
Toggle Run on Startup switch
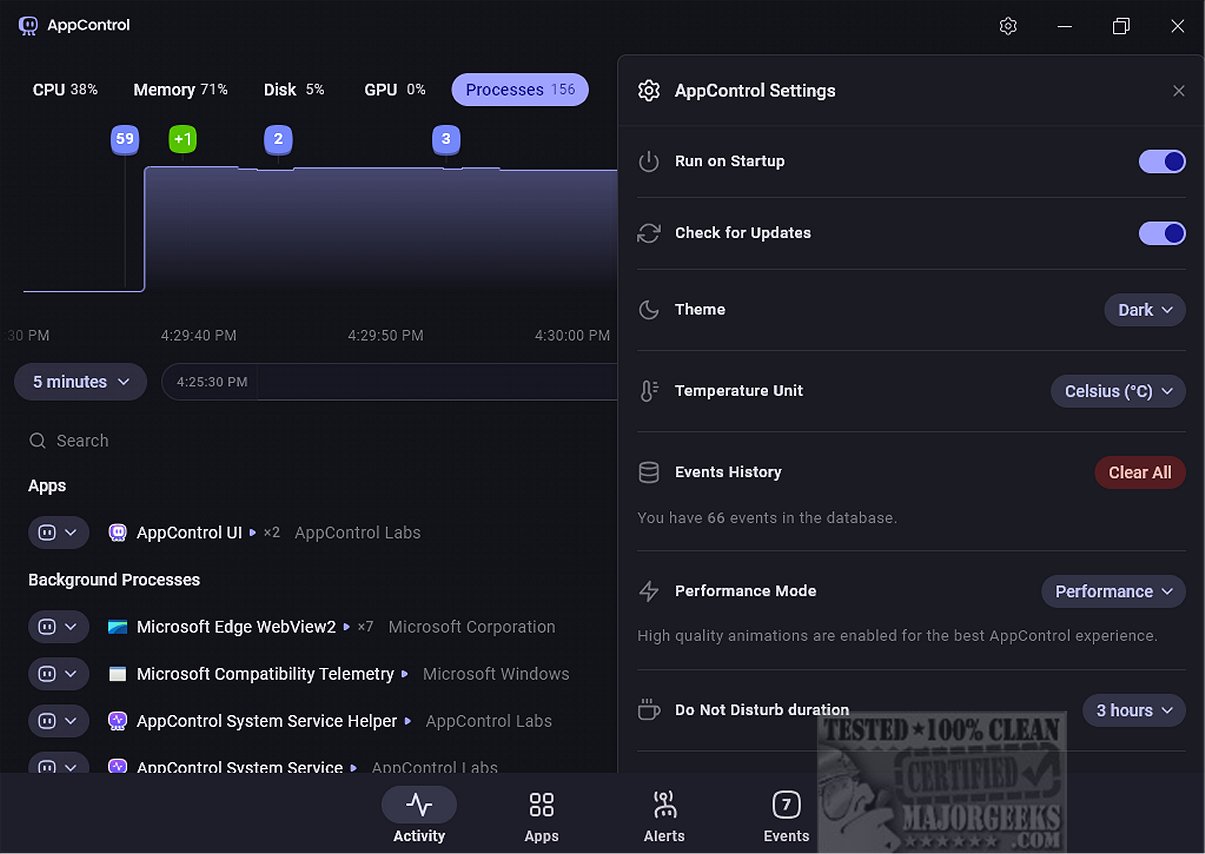1162,161
